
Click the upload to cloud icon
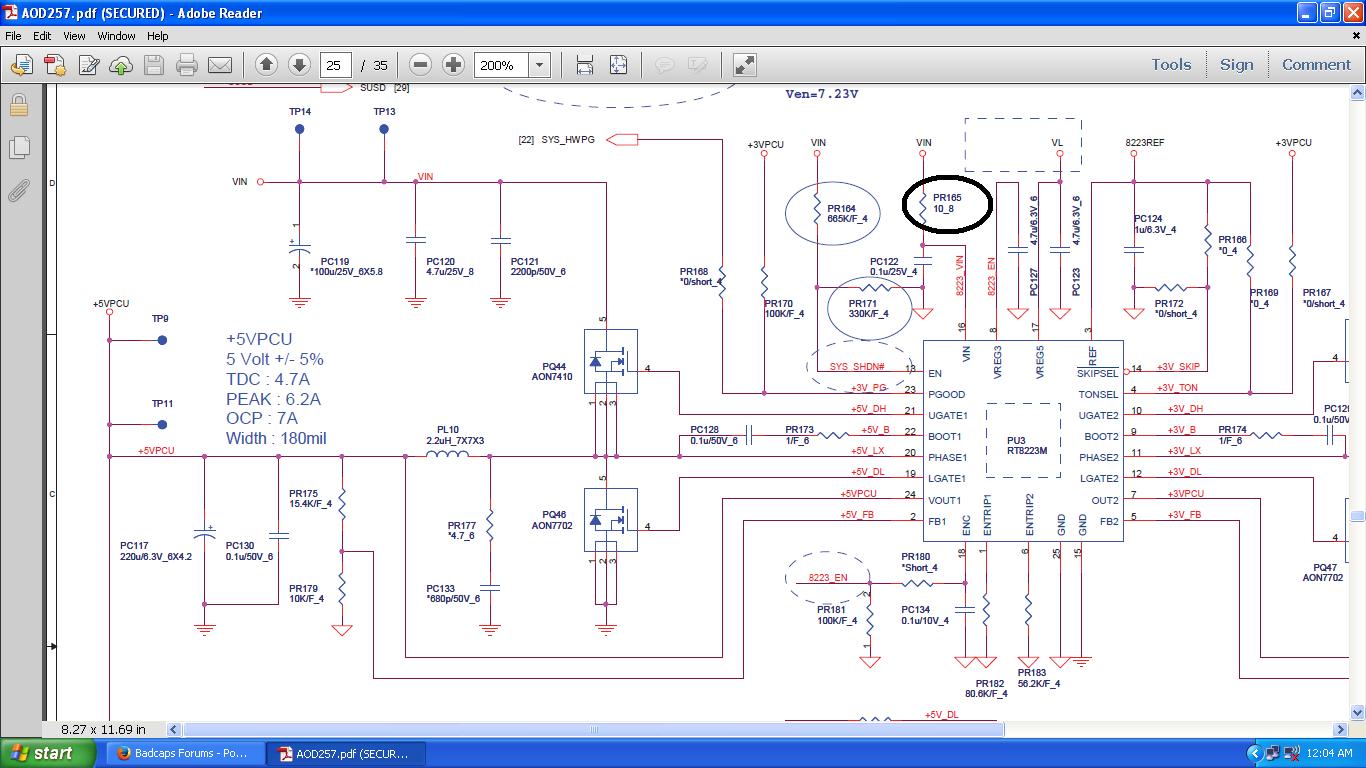tap(121, 65)
